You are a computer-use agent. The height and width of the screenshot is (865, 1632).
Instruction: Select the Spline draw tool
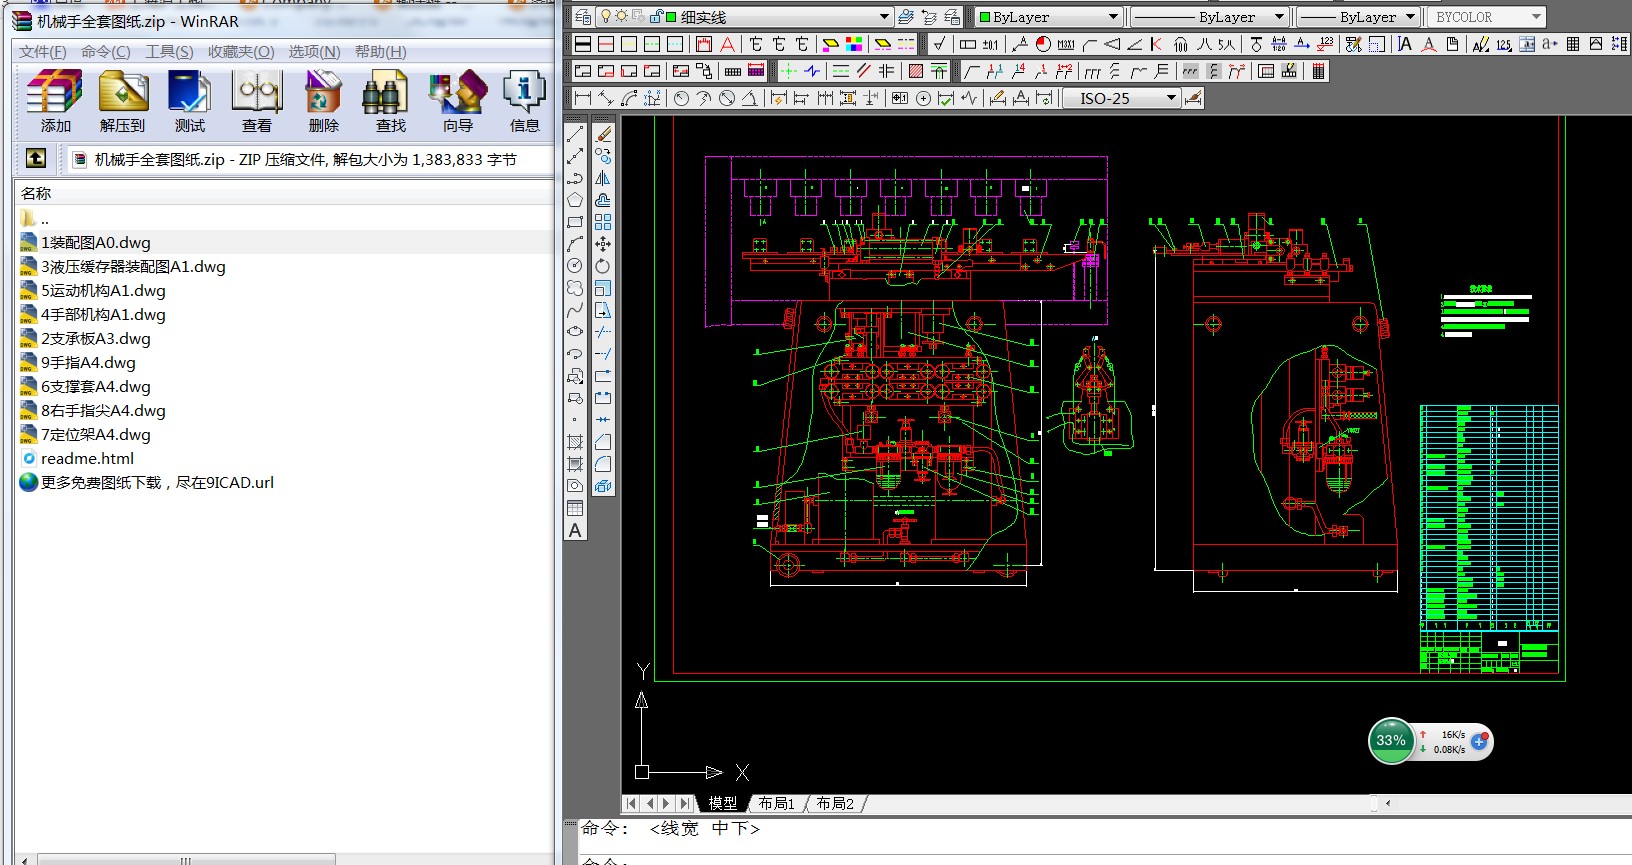[x=575, y=310]
